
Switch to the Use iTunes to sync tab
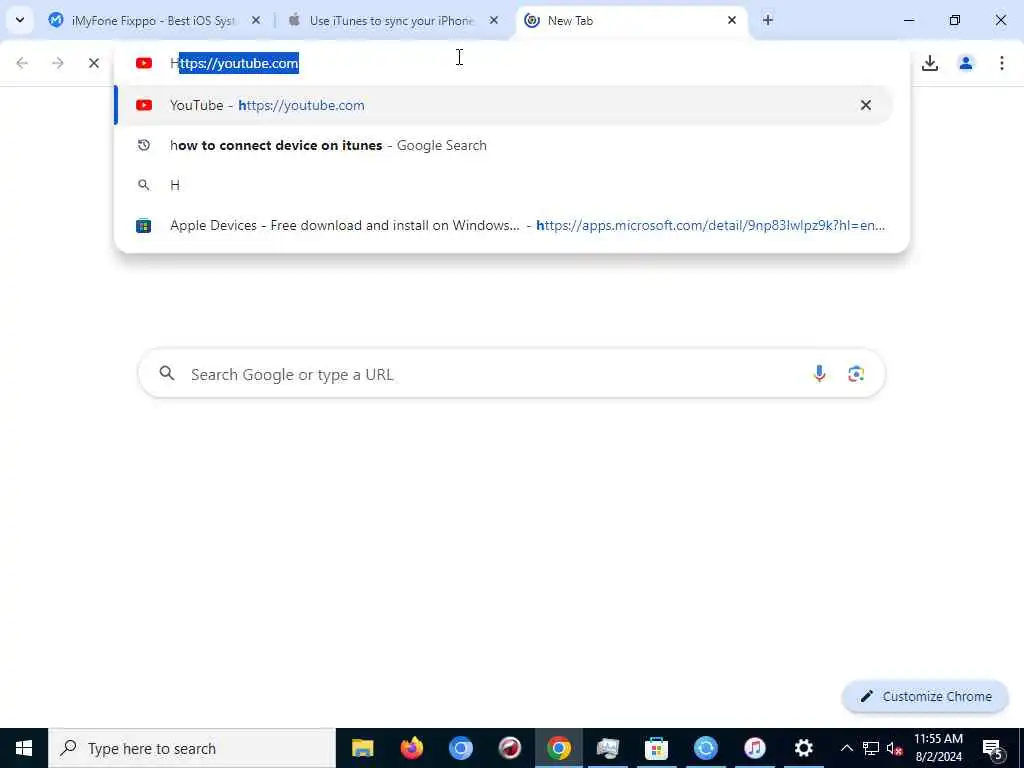(391, 21)
